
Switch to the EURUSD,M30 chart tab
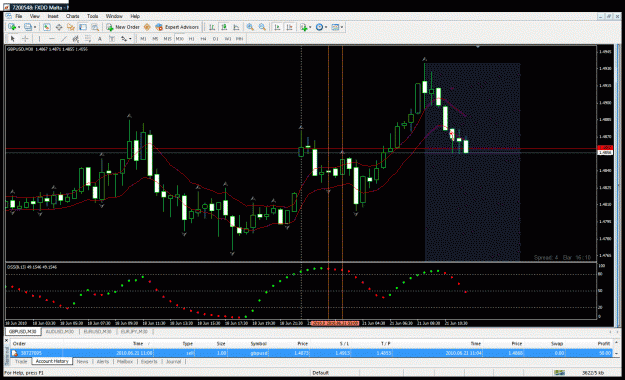click(x=97, y=332)
